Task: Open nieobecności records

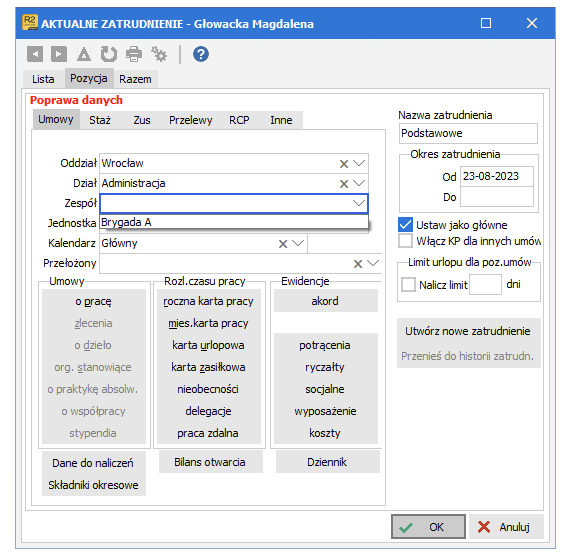Action: click(x=209, y=389)
